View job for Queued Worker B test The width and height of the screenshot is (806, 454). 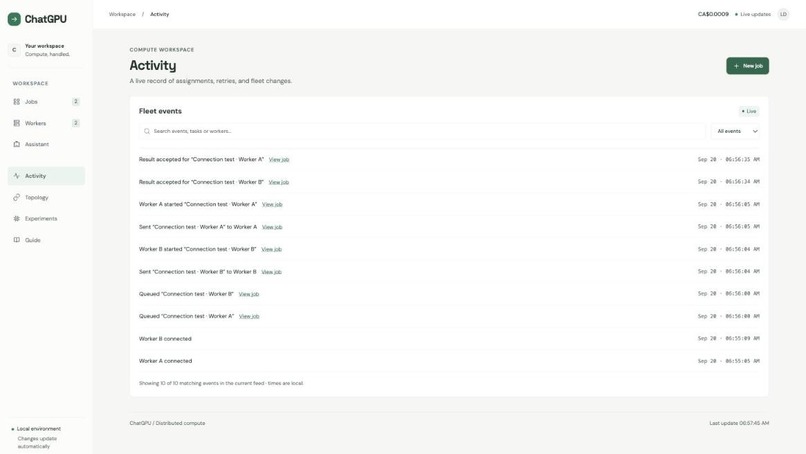(249, 294)
